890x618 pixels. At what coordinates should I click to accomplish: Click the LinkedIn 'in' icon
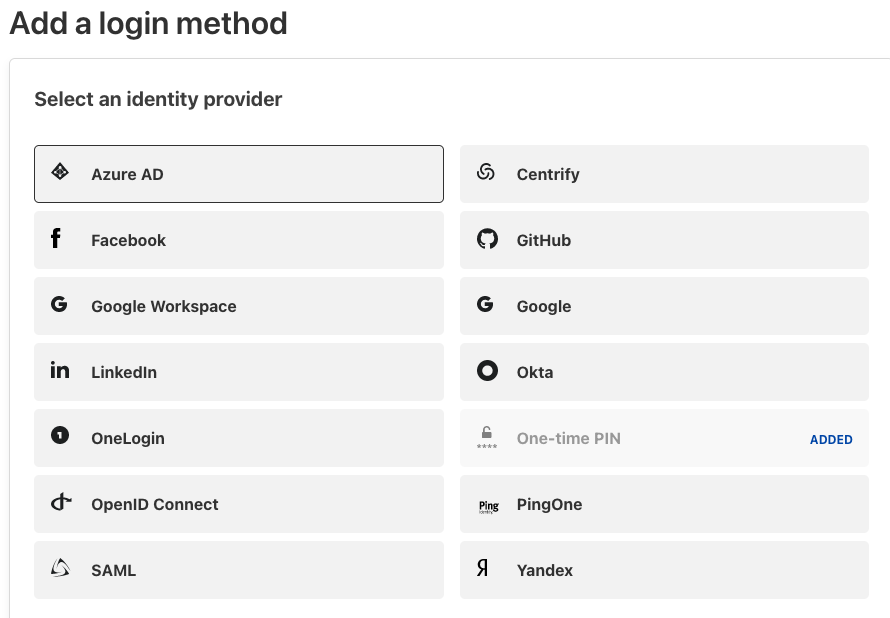60,370
